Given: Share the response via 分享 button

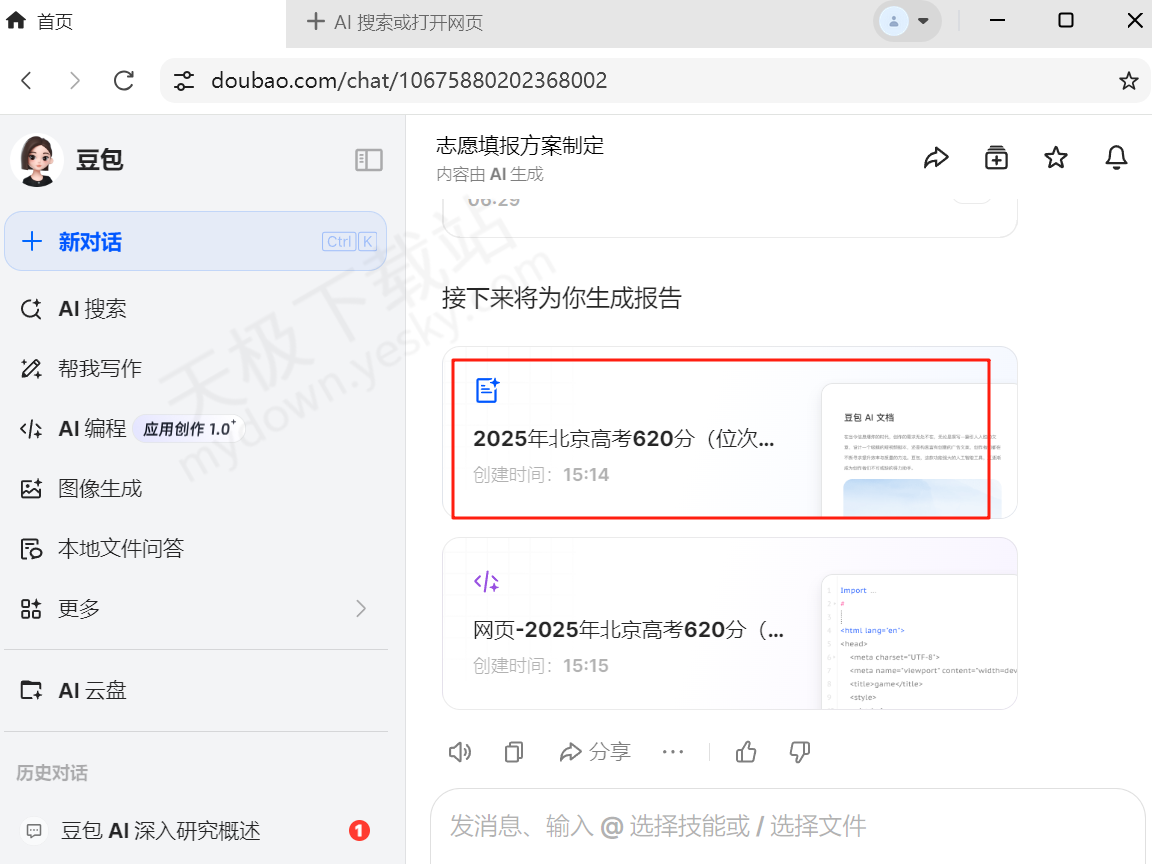Looking at the screenshot, I should 595,751.
